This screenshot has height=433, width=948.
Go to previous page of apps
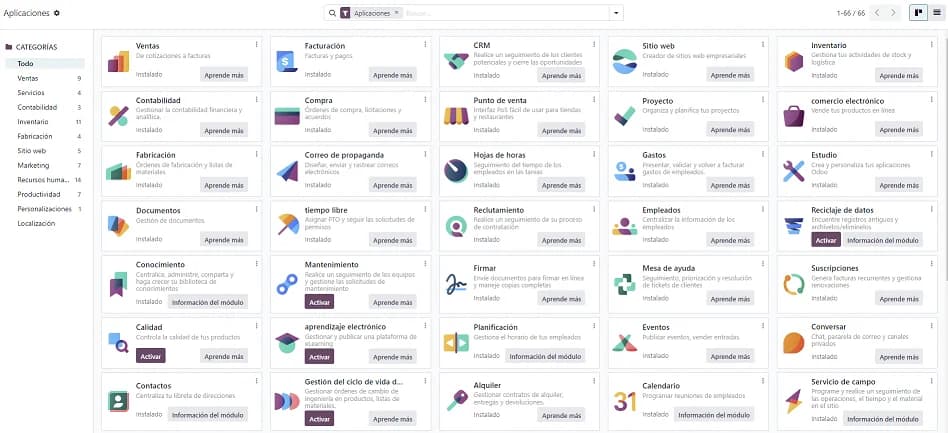tap(878, 13)
